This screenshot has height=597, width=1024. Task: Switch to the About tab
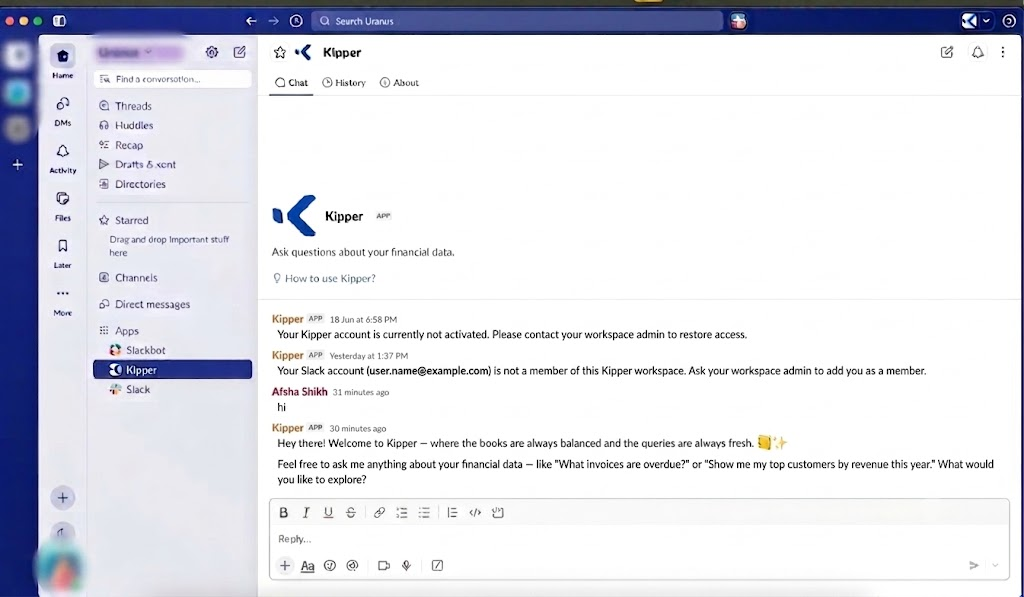[399, 82]
